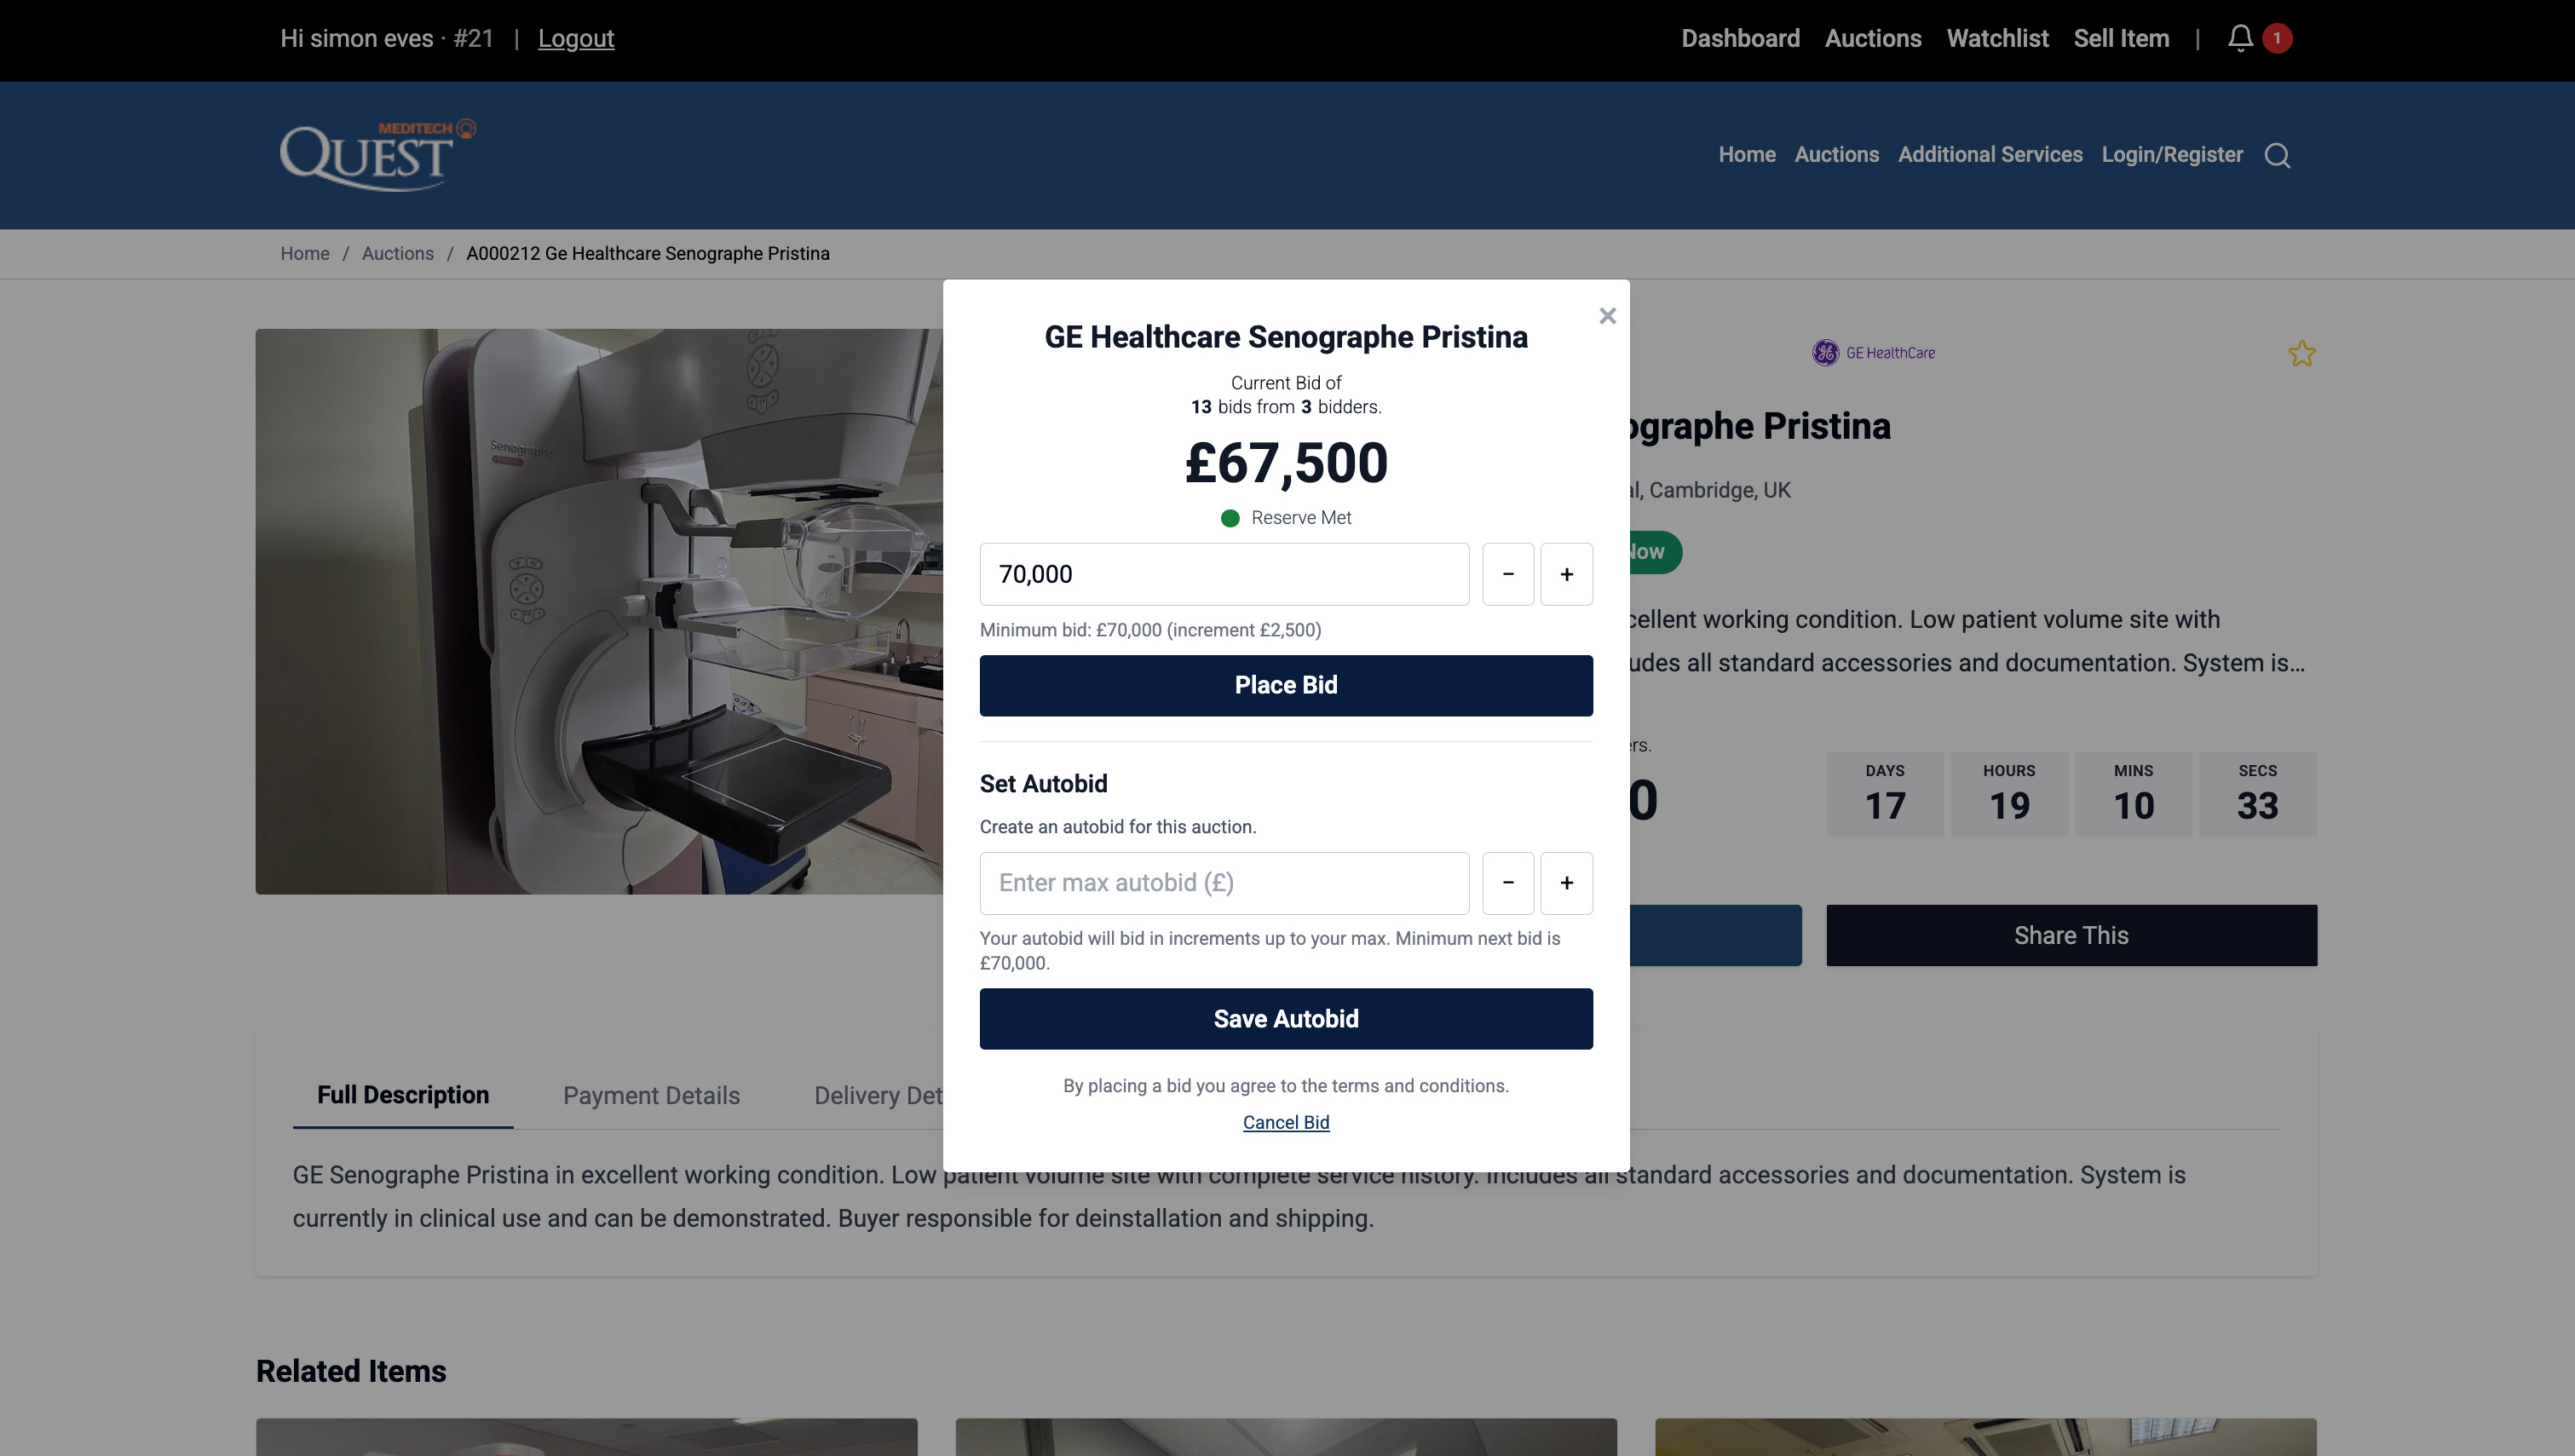The height and width of the screenshot is (1456, 2575).
Task: Click the max autobid input field
Action: (1224, 883)
